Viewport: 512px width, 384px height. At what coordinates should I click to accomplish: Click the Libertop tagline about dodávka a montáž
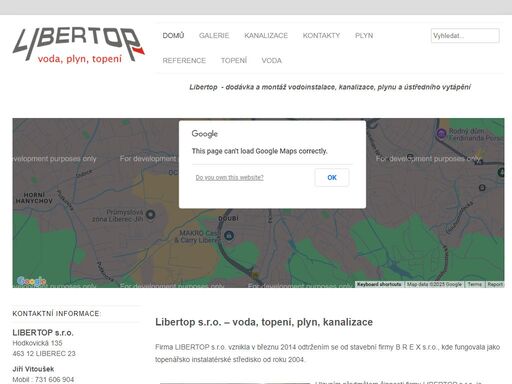coord(330,87)
